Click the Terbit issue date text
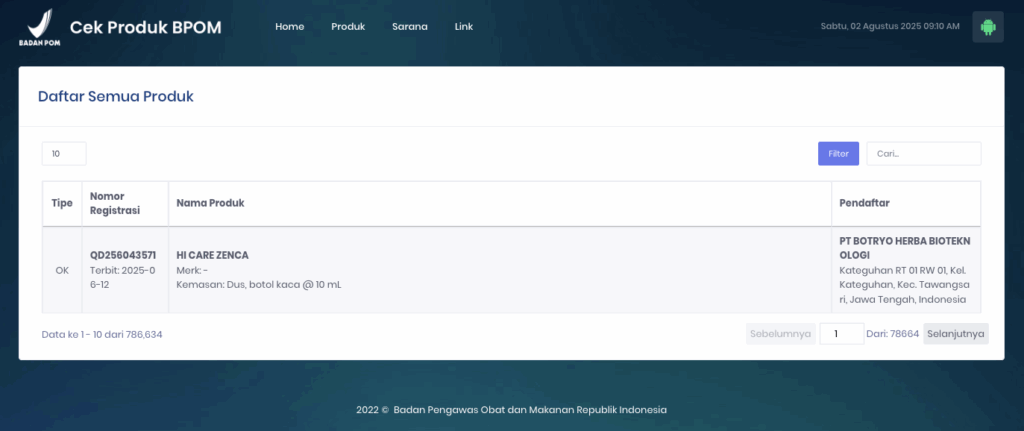Screen dimensions: 1024x431 click(122, 278)
